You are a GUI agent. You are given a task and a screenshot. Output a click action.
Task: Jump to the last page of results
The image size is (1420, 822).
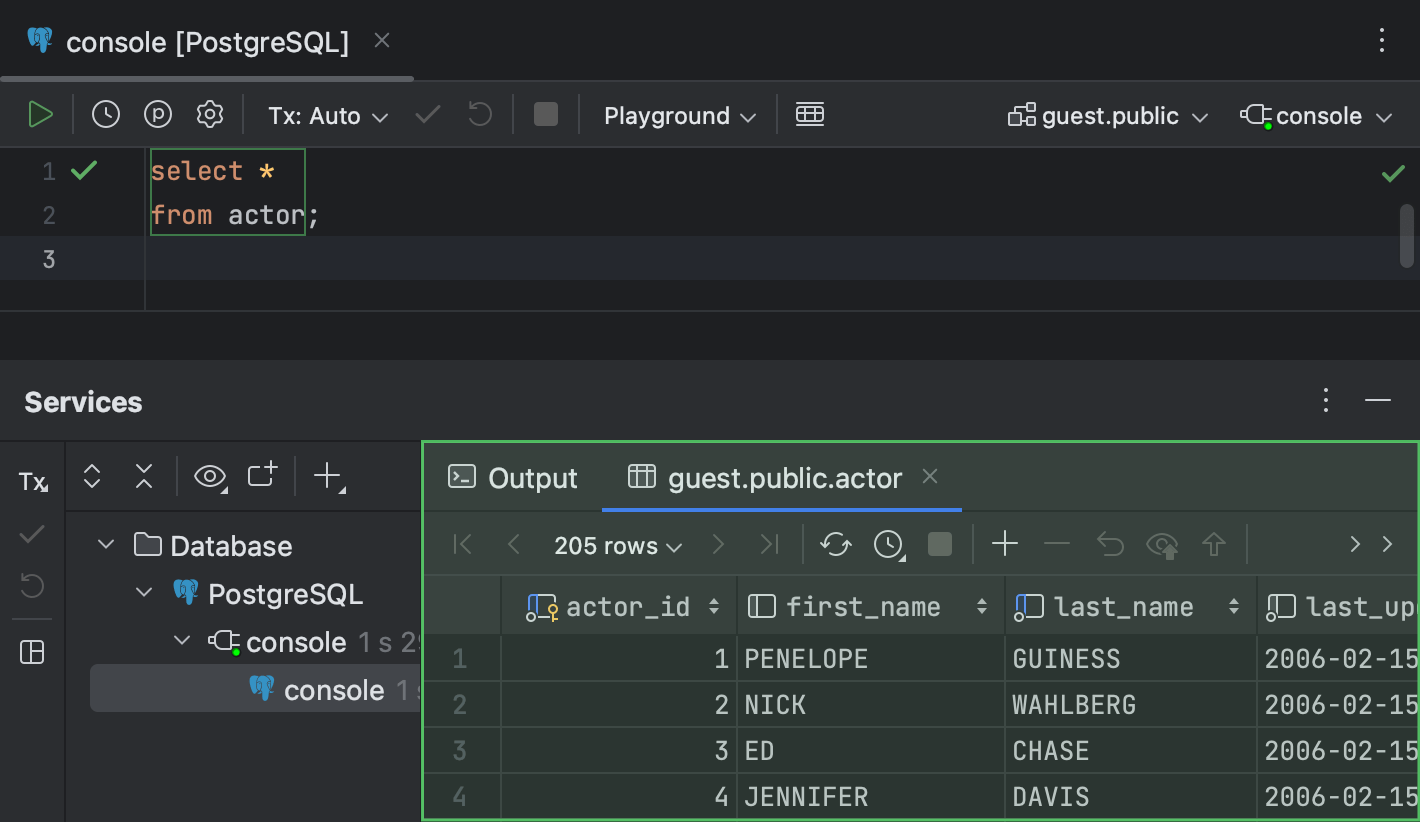(769, 545)
